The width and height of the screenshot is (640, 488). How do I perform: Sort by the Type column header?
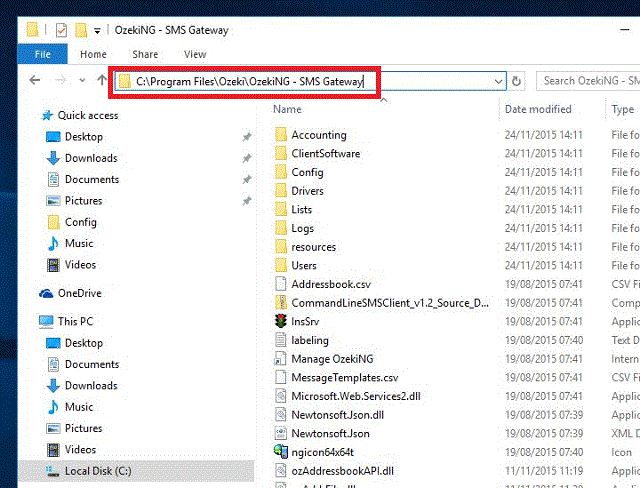tap(623, 109)
